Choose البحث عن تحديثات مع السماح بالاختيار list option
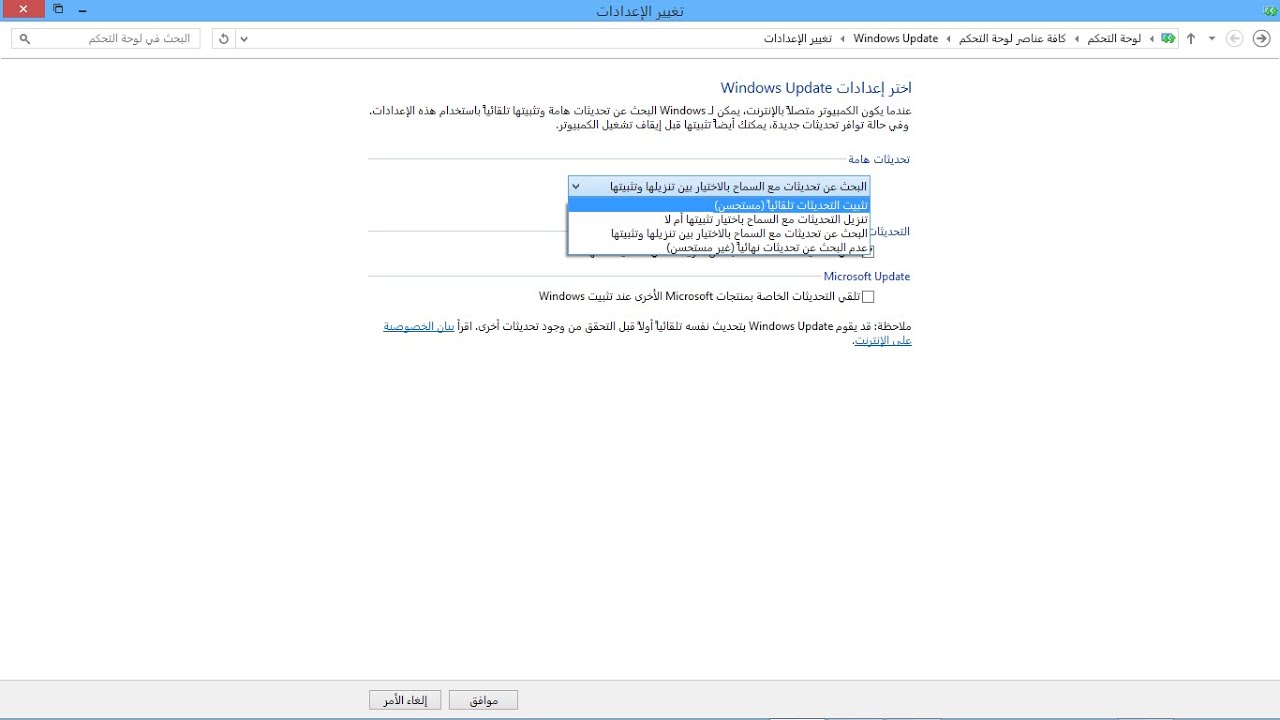The image size is (1280, 720). [718, 233]
